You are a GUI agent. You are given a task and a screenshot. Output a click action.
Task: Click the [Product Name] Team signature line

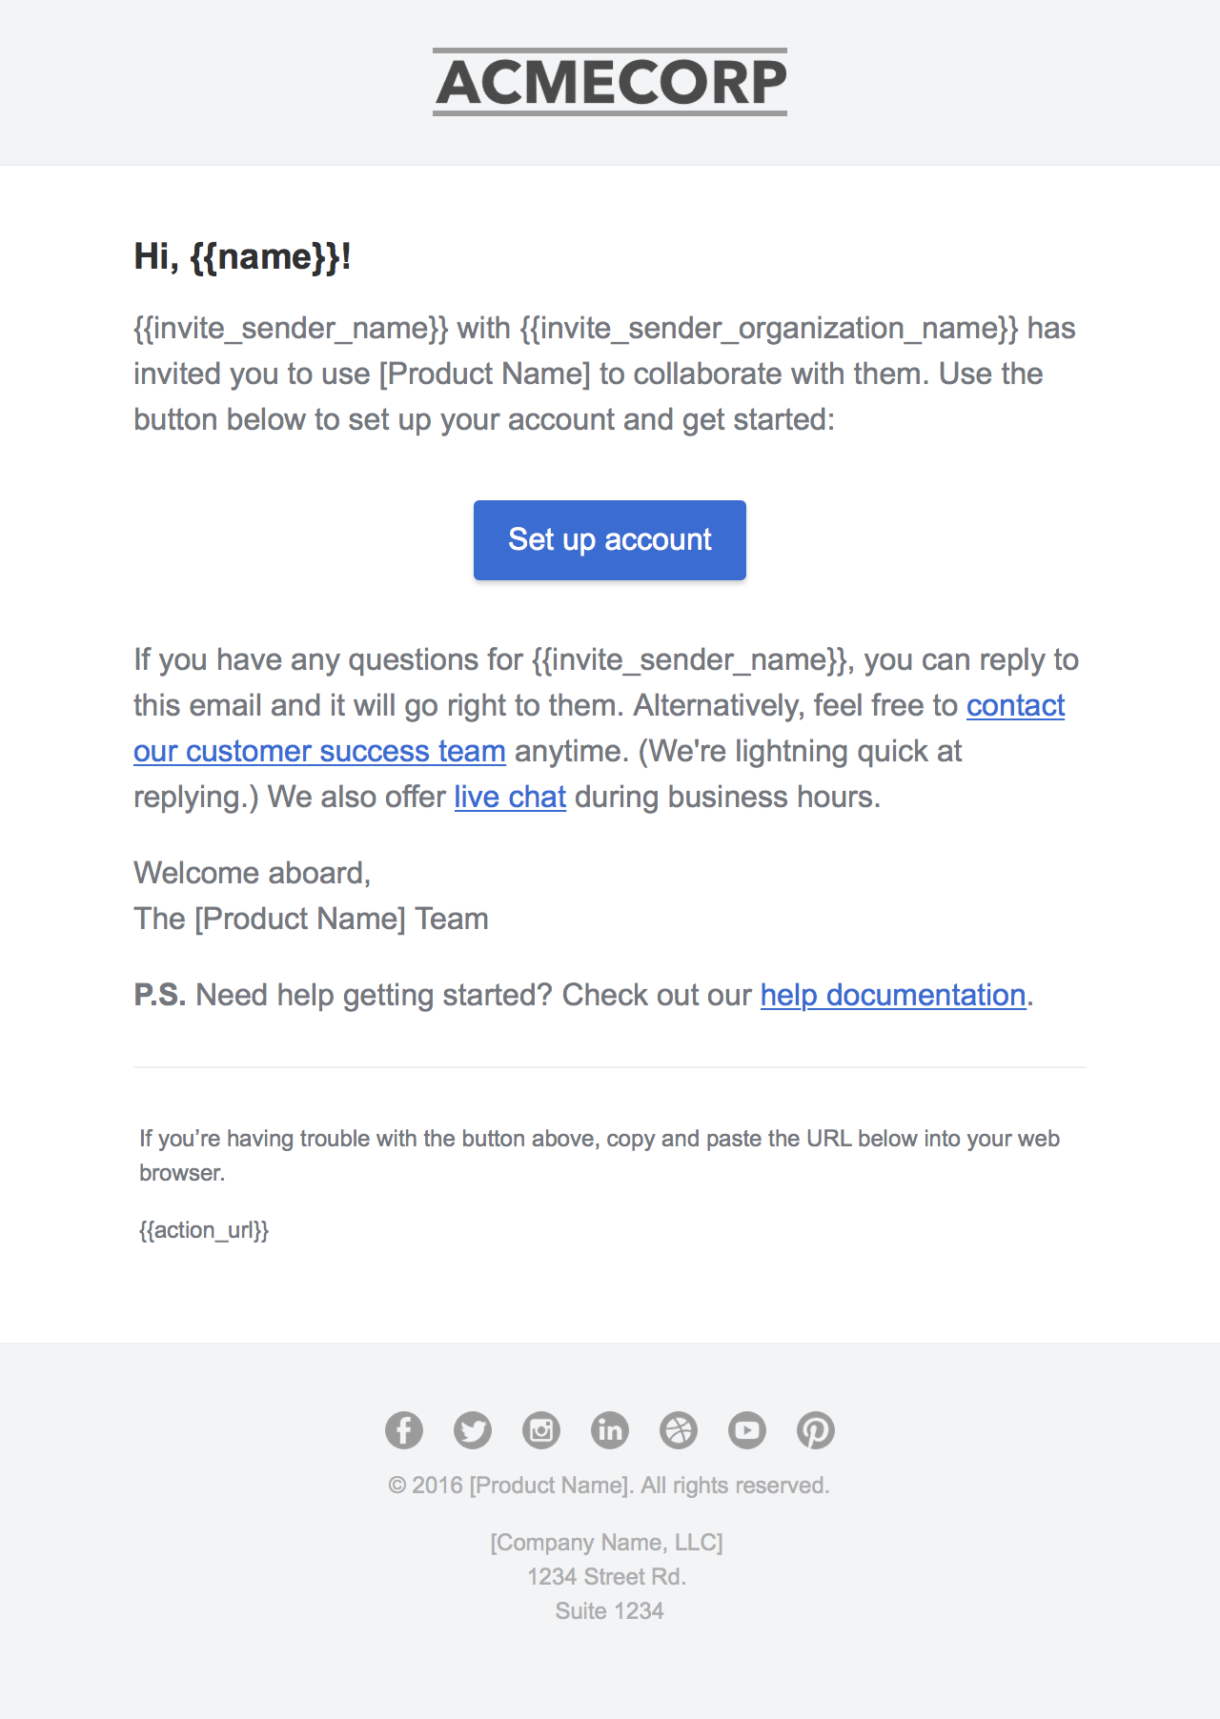point(311,918)
